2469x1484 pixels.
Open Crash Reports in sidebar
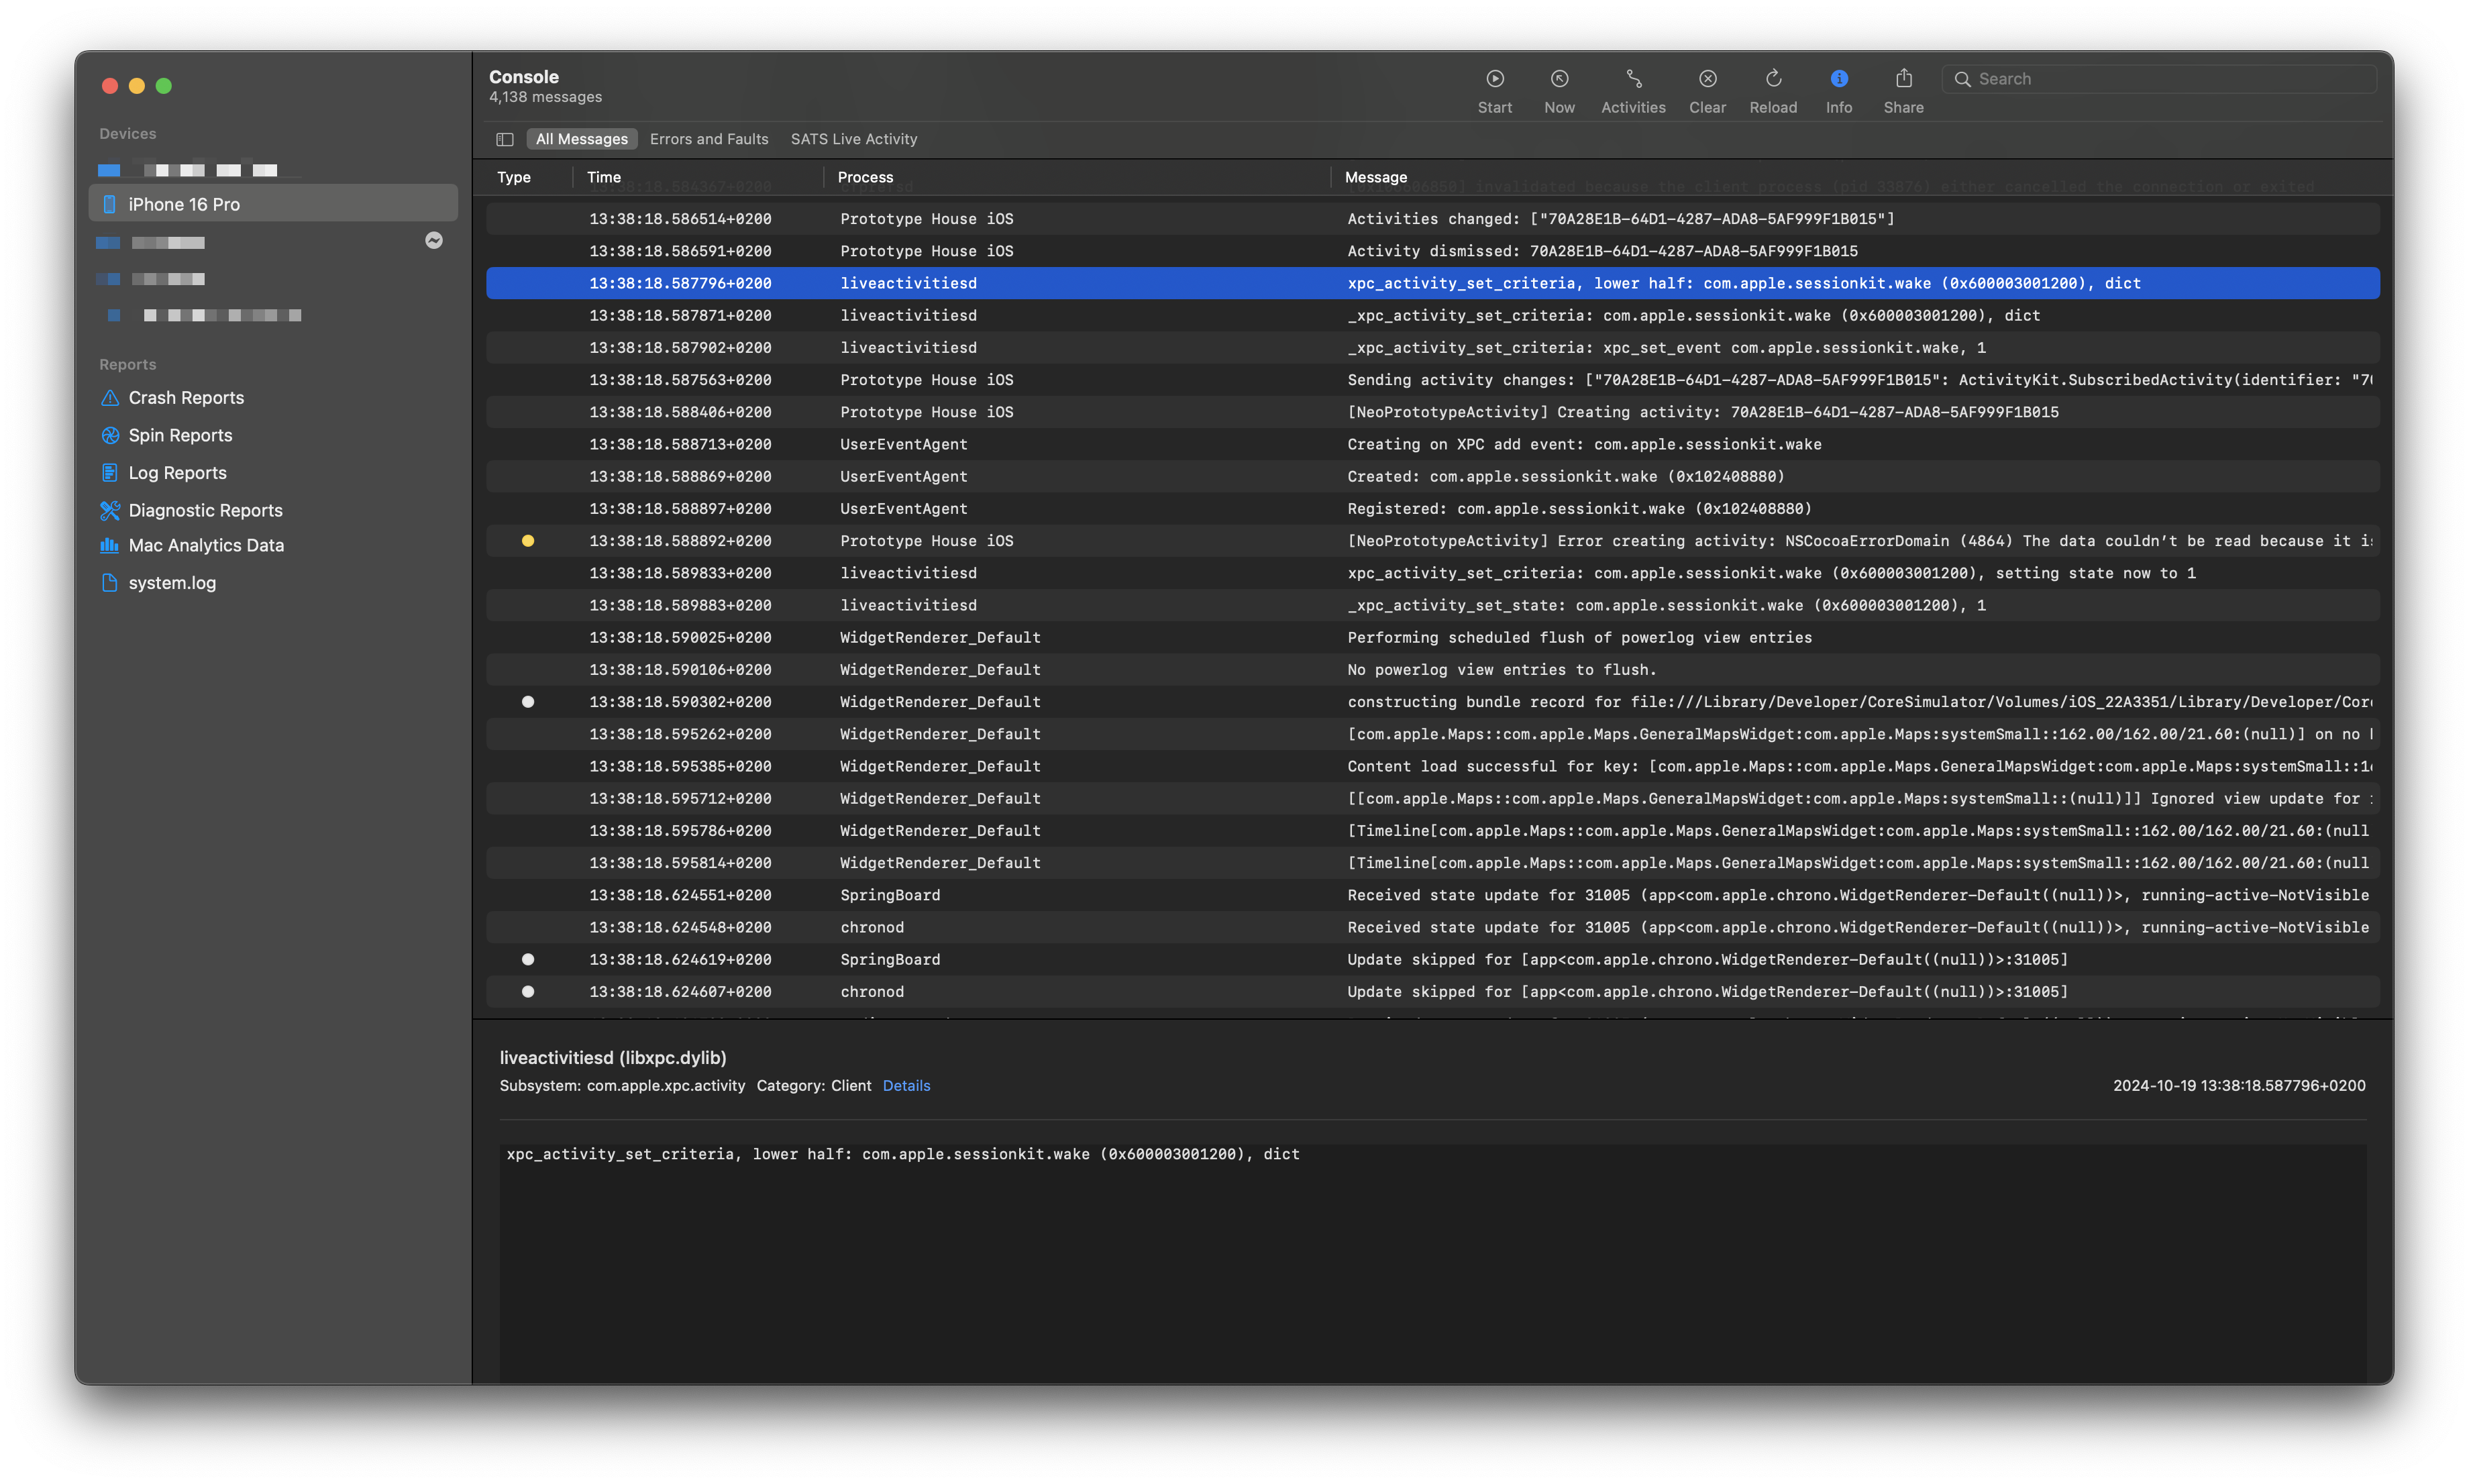(186, 398)
